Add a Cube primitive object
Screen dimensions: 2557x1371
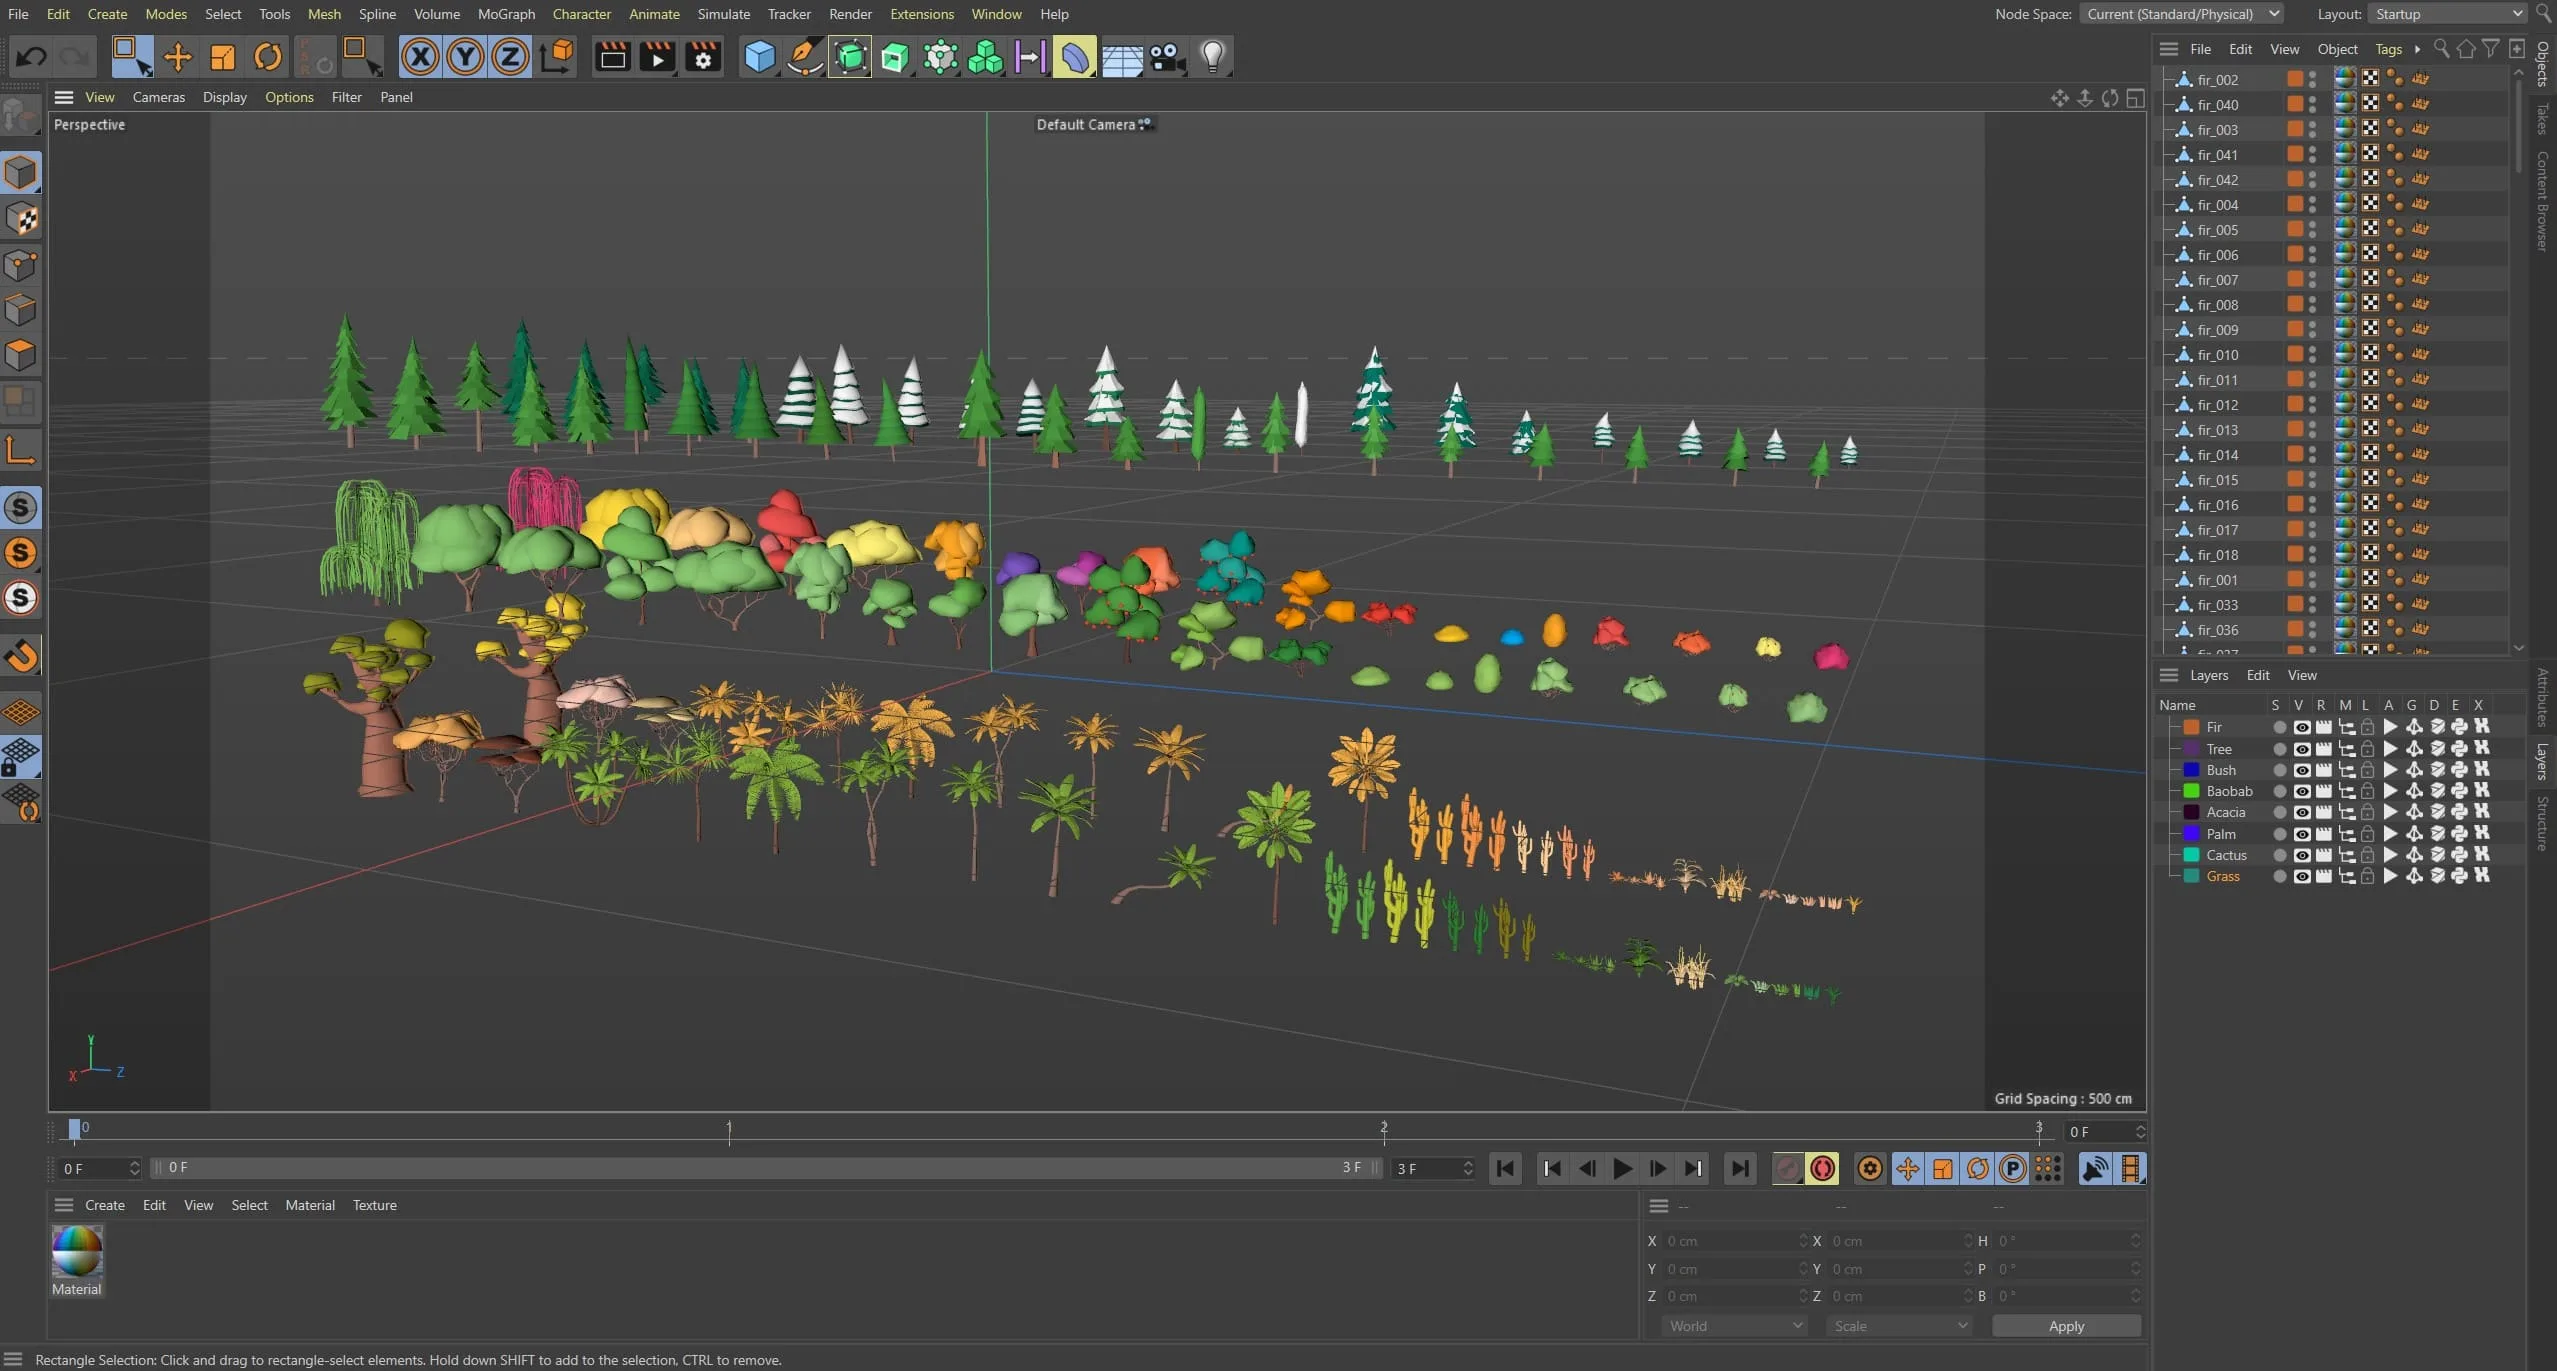759,56
